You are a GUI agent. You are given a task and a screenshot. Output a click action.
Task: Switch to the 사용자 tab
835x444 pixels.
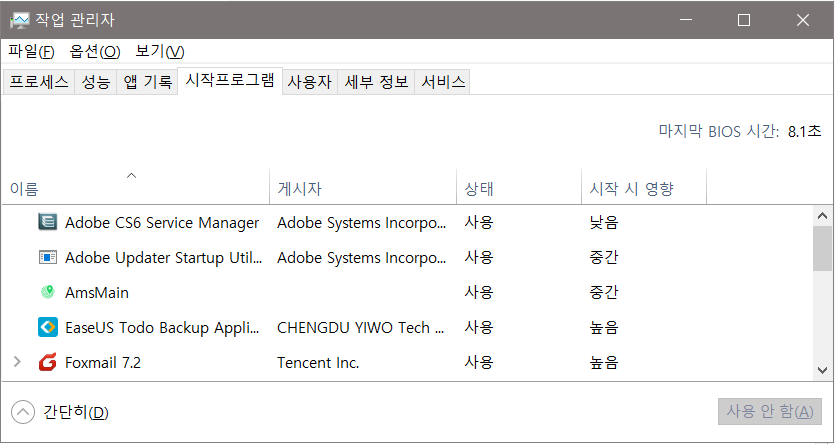[309, 82]
